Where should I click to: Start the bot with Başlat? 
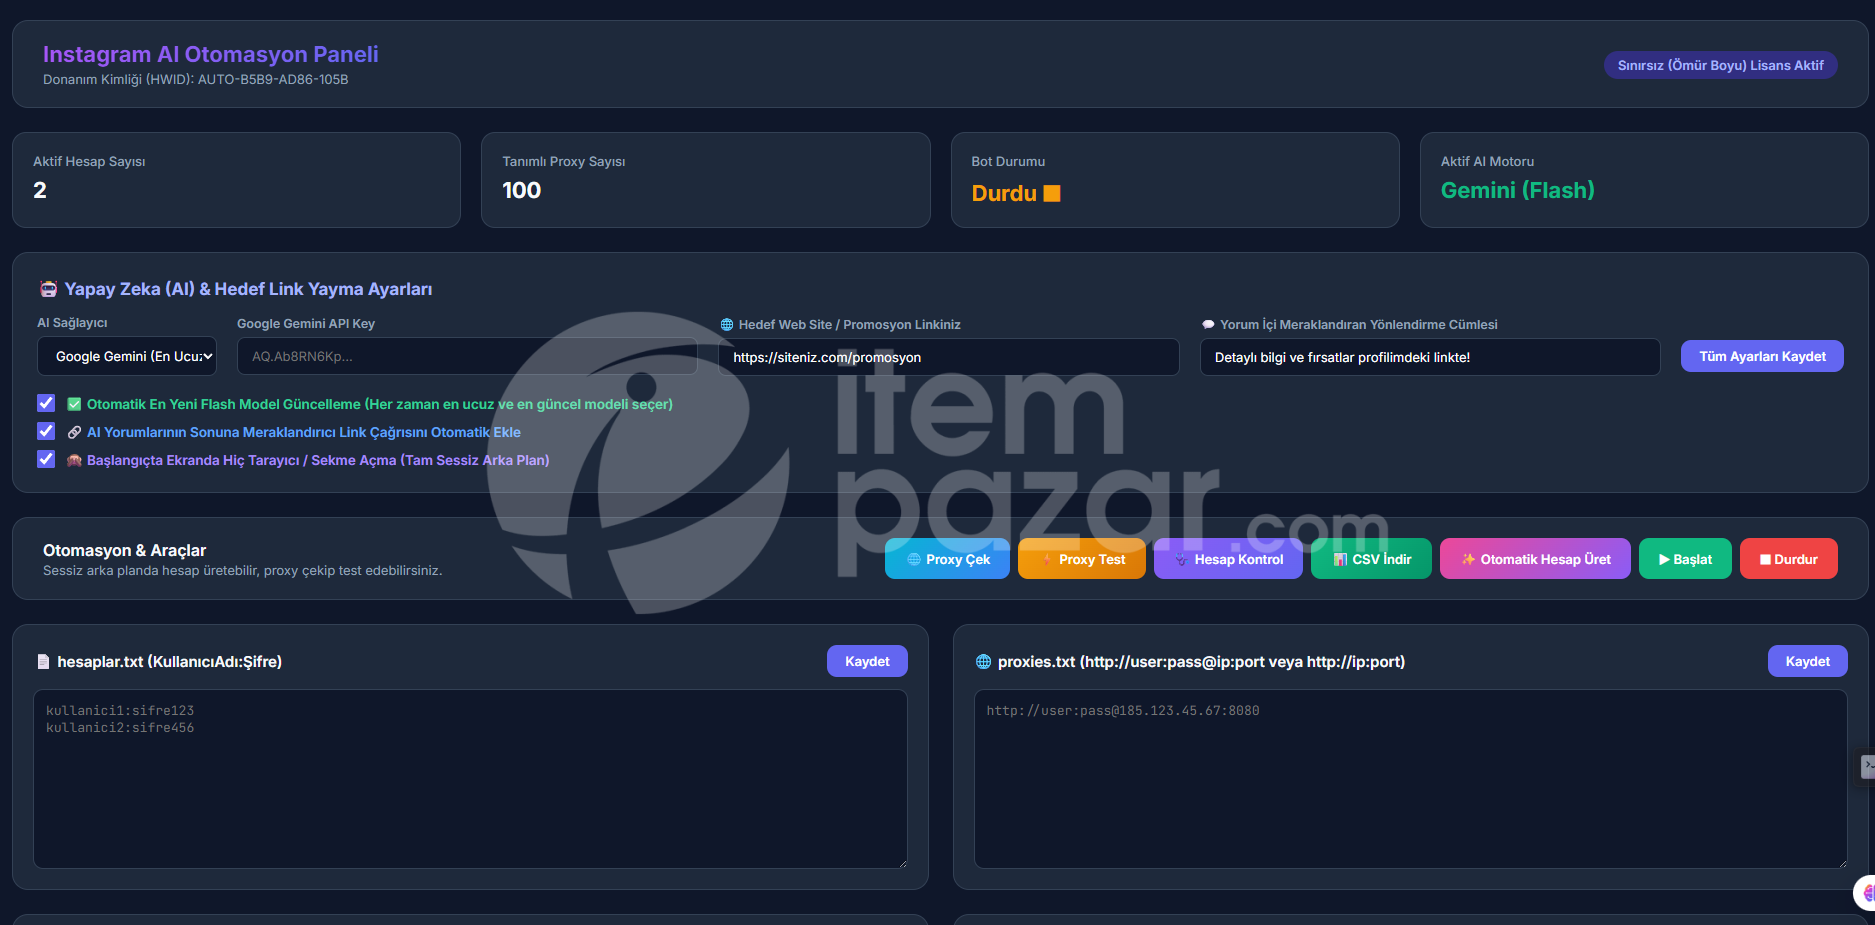1685,559
